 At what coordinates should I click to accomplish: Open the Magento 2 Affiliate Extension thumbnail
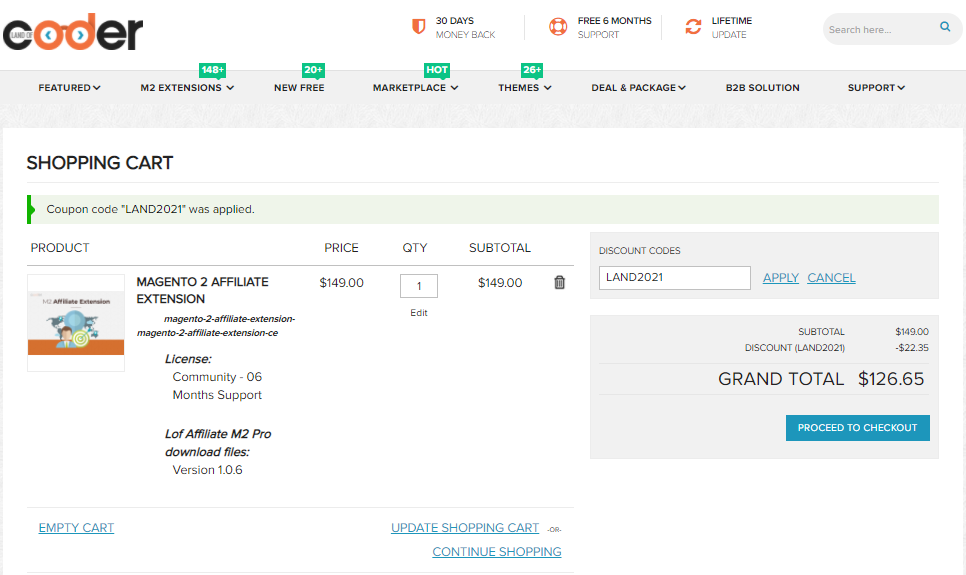coord(76,323)
